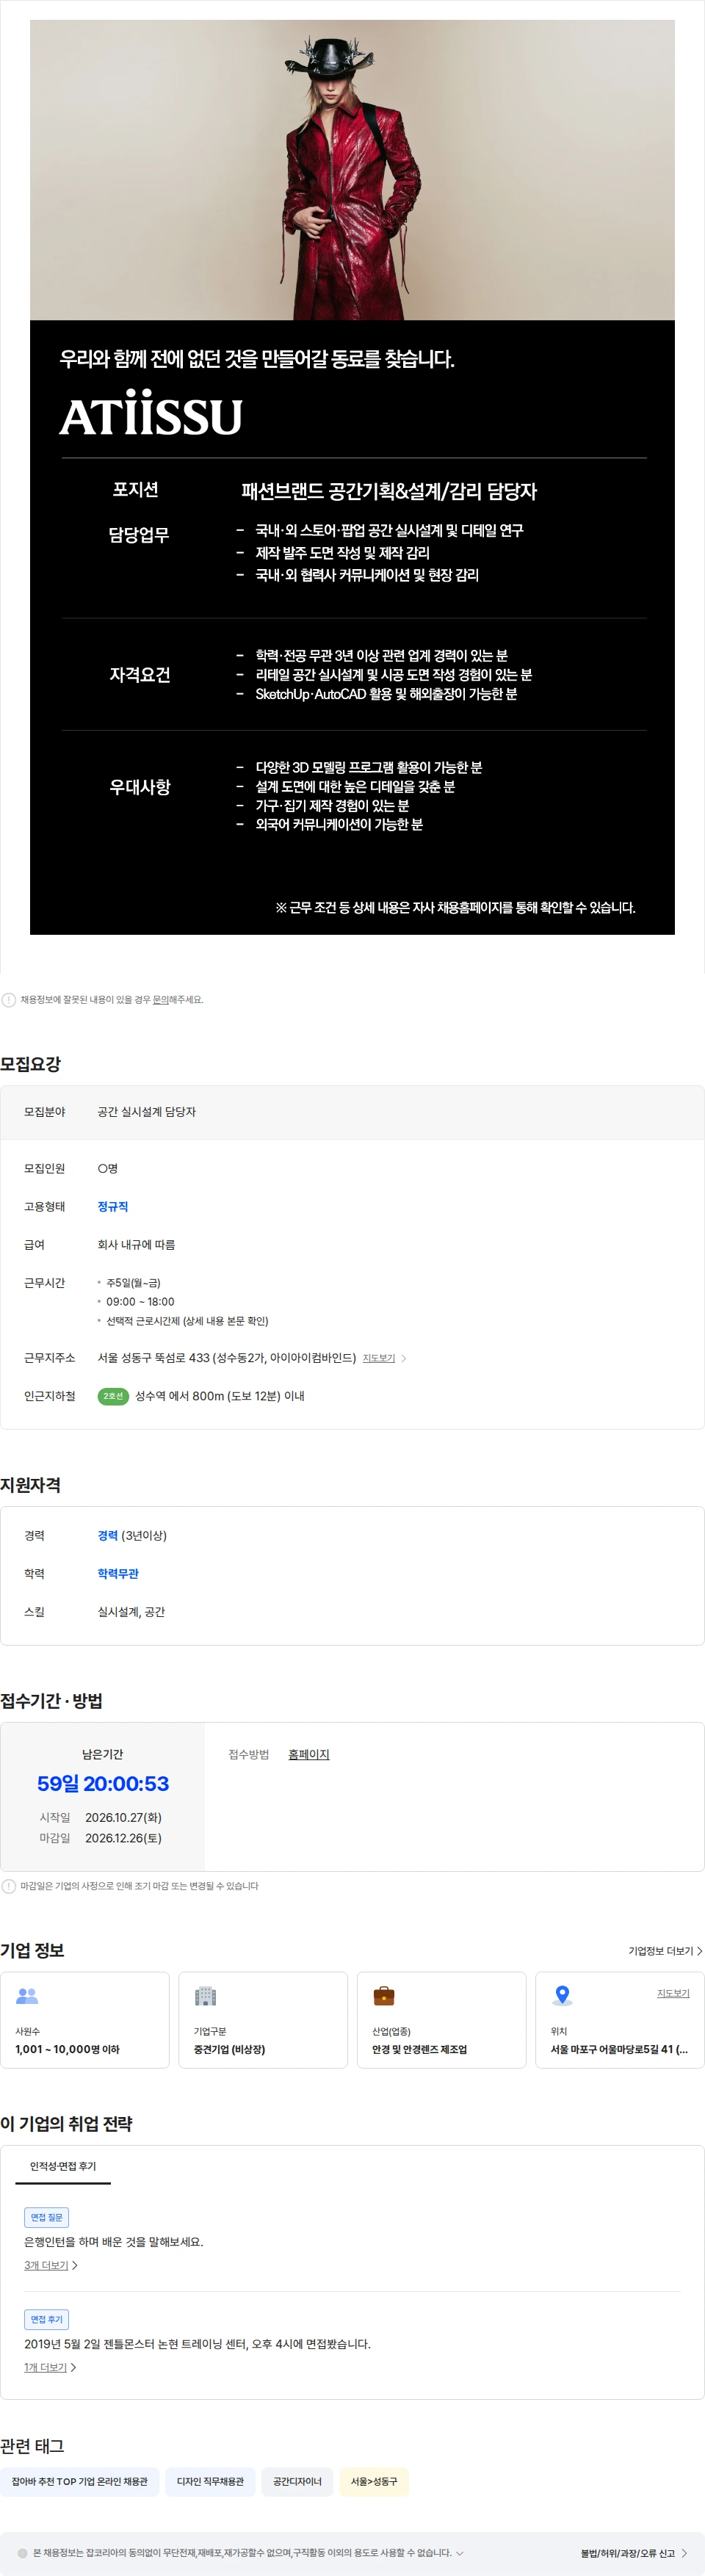The height and width of the screenshot is (2576, 705).
Task: Click the 문의 link in the notice
Action: click(160, 999)
